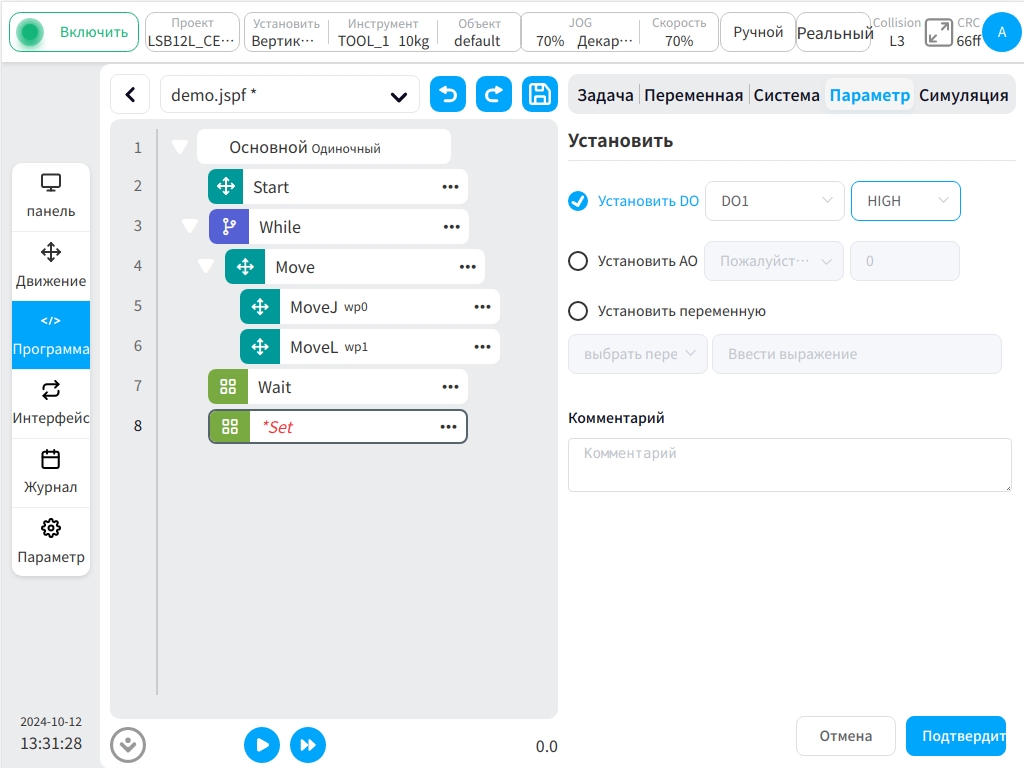Image resolution: width=1024 pixels, height=768 pixels.
Task: Open the three-dot menu on Start row
Action: (450, 187)
